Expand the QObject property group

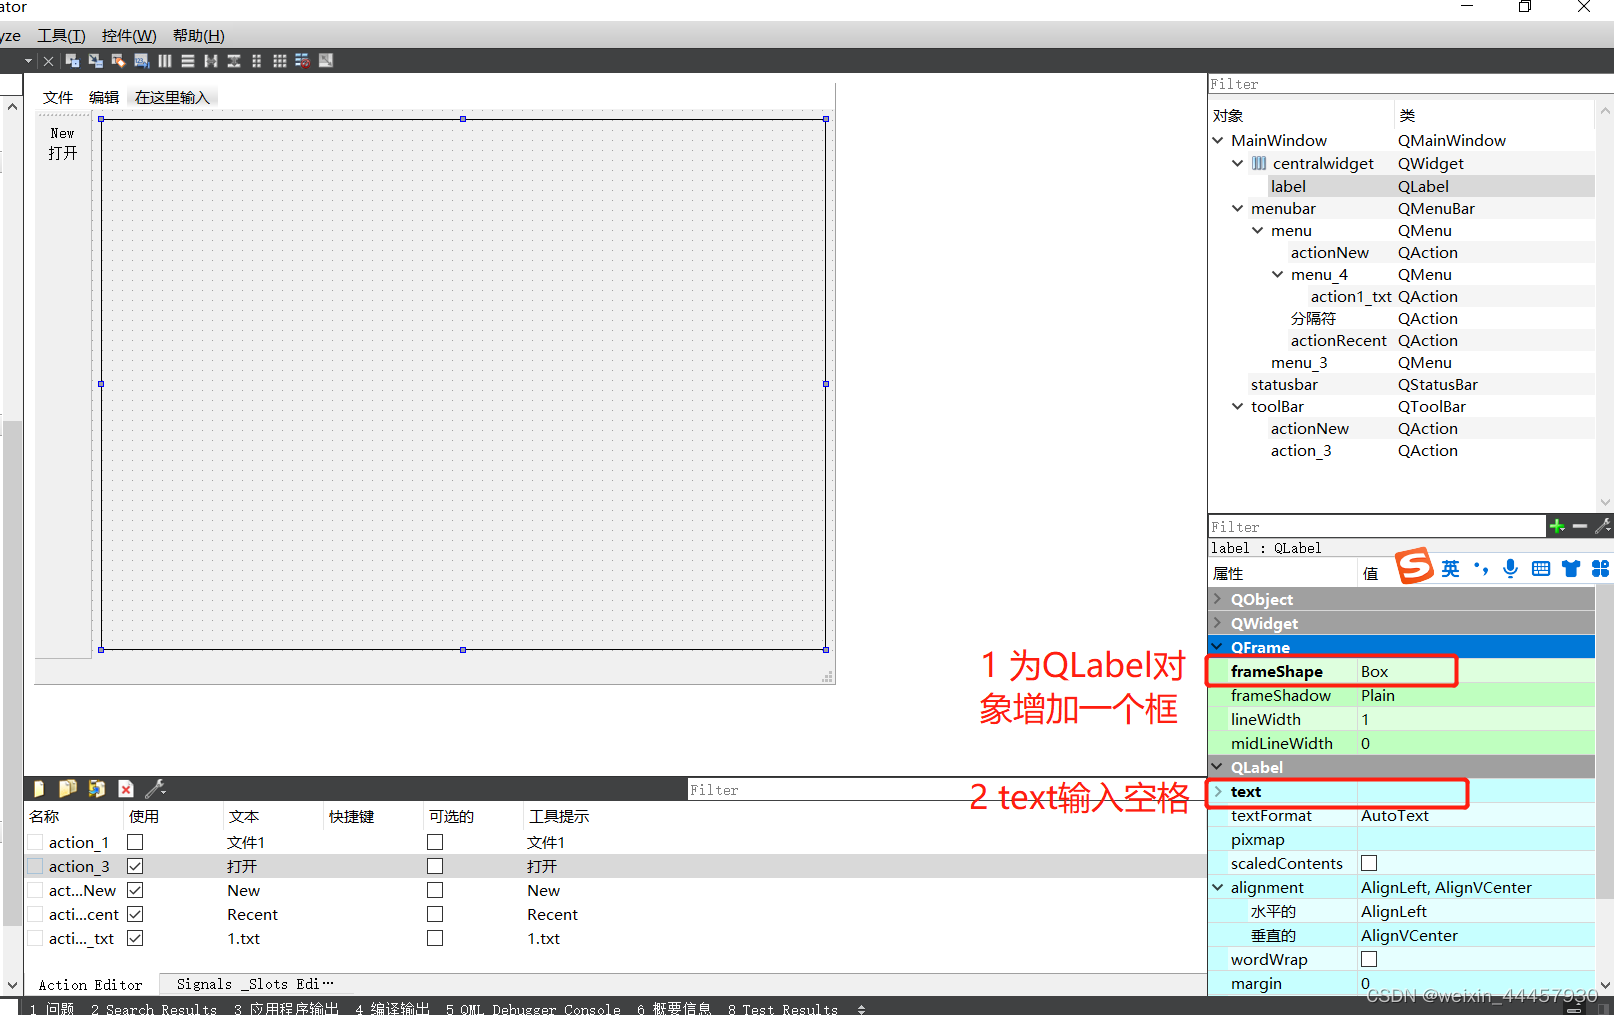point(1218,599)
